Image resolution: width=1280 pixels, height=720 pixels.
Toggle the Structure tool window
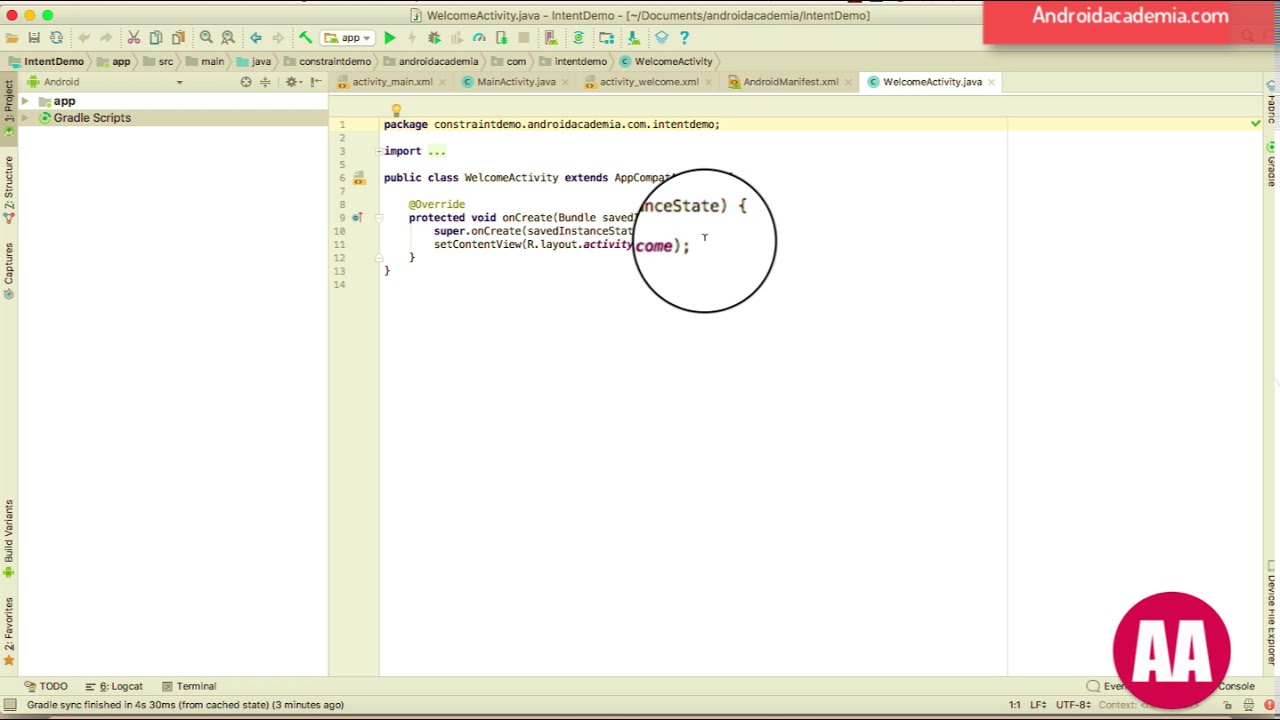(x=9, y=189)
